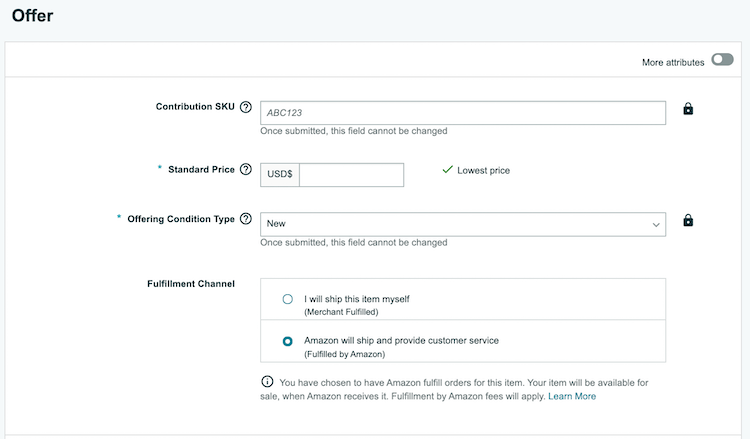This screenshot has width=750, height=439.
Task: Click the Offer section heading
Action: tap(33, 16)
